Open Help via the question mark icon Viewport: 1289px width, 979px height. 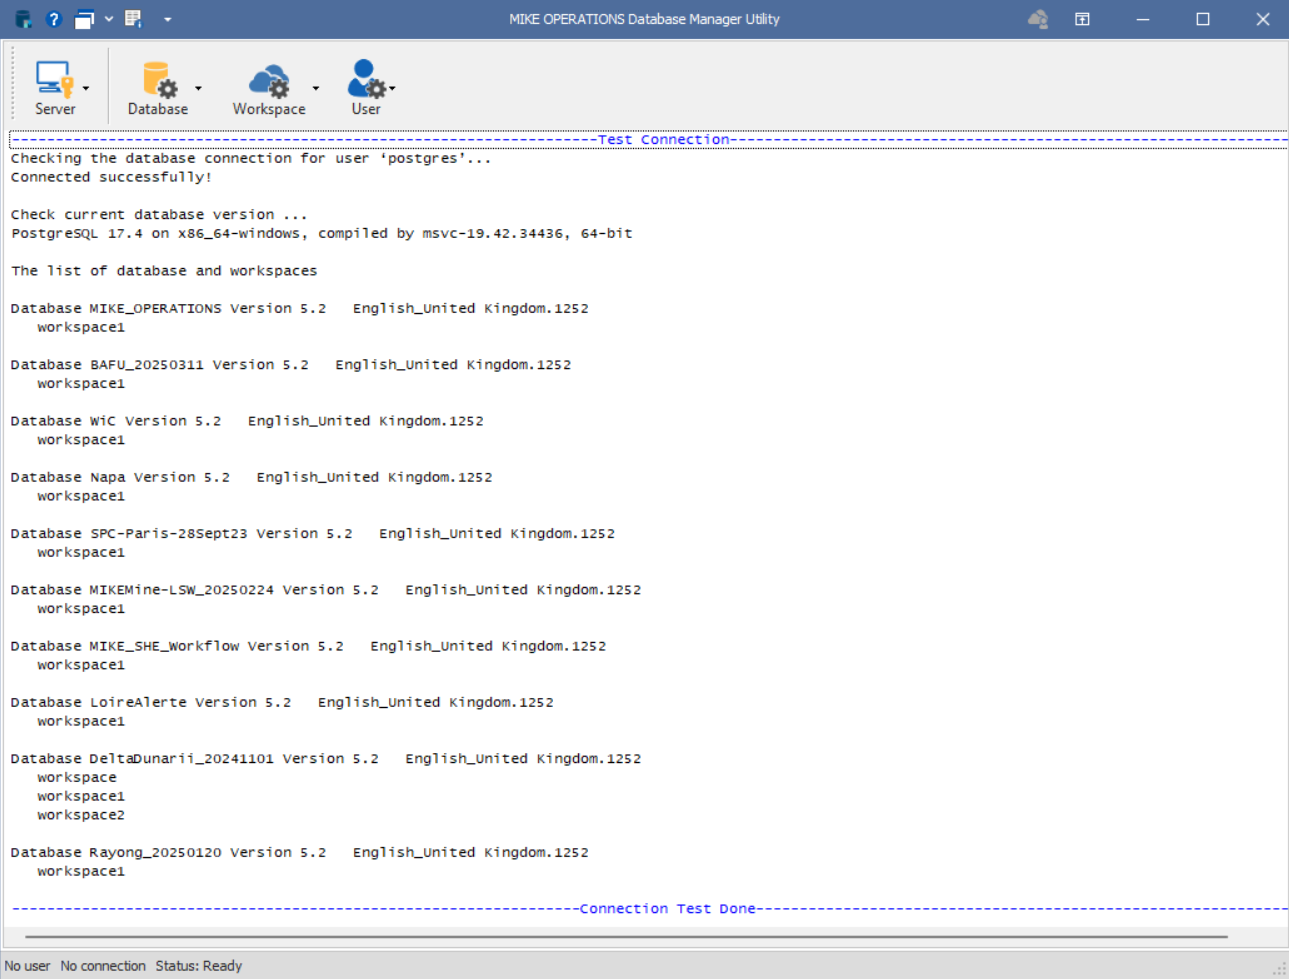point(54,19)
